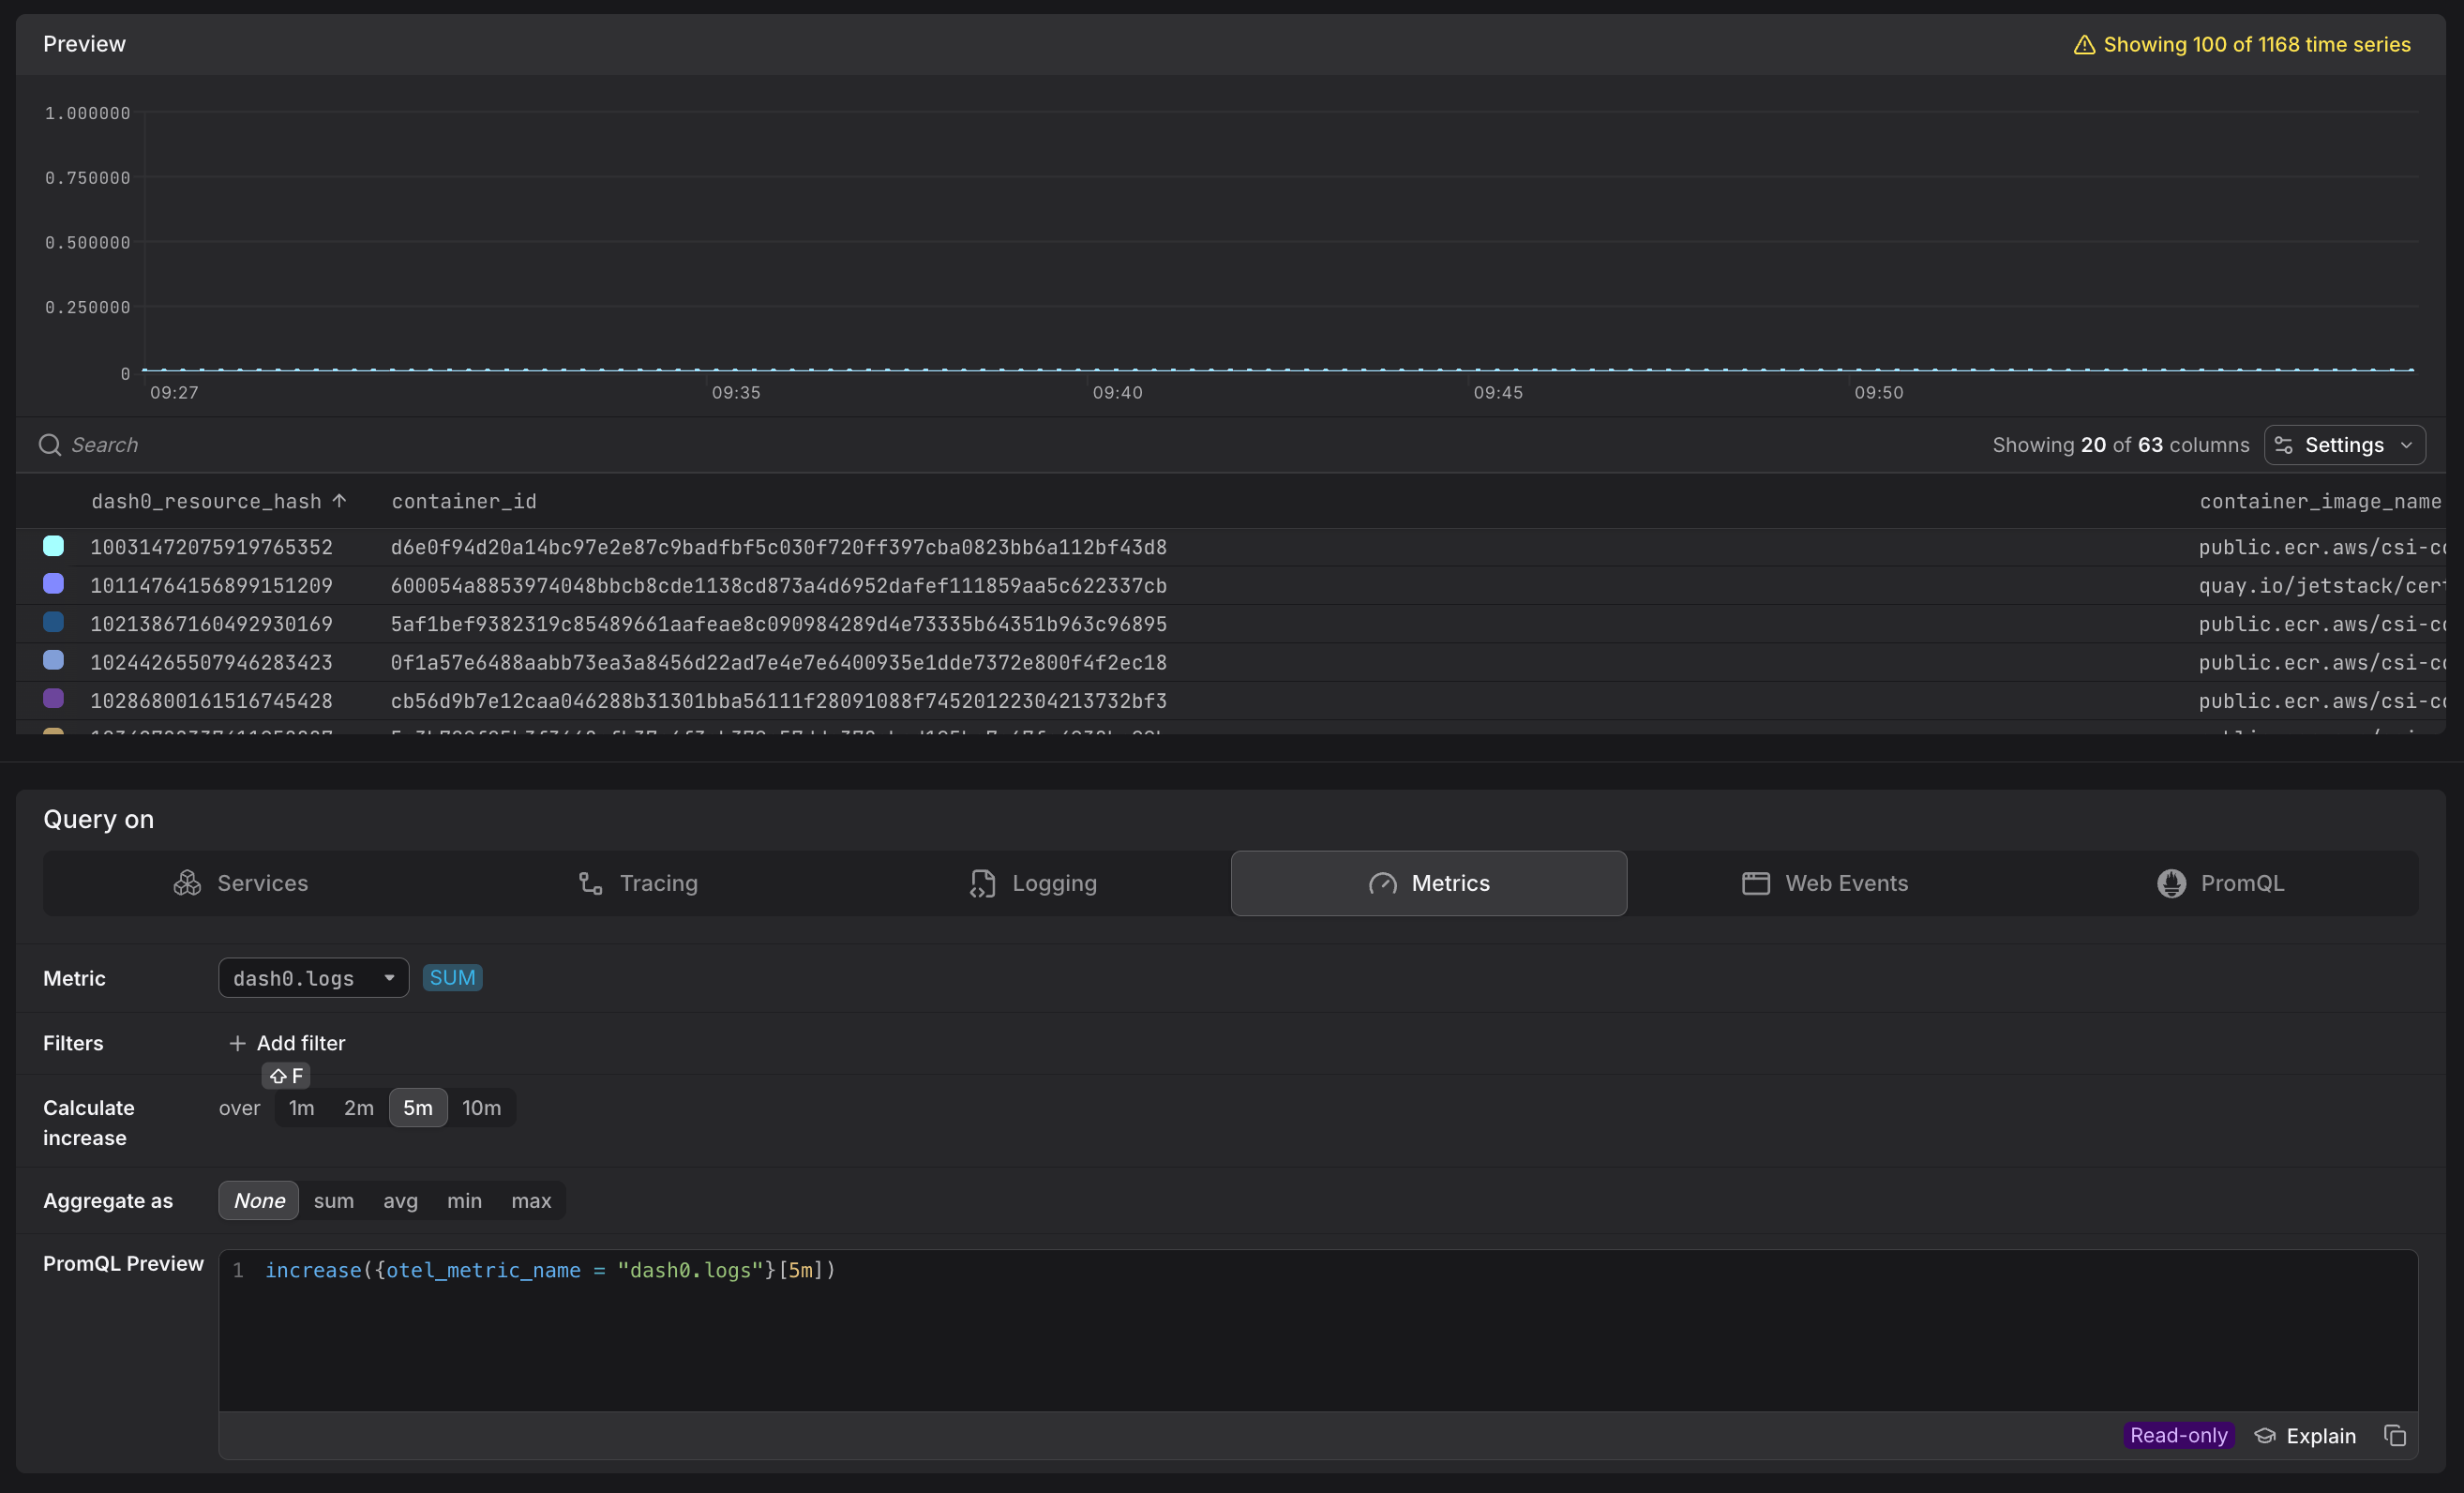2464x1493 pixels.
Task: Click the Logging icon
Action: [981, 883]
